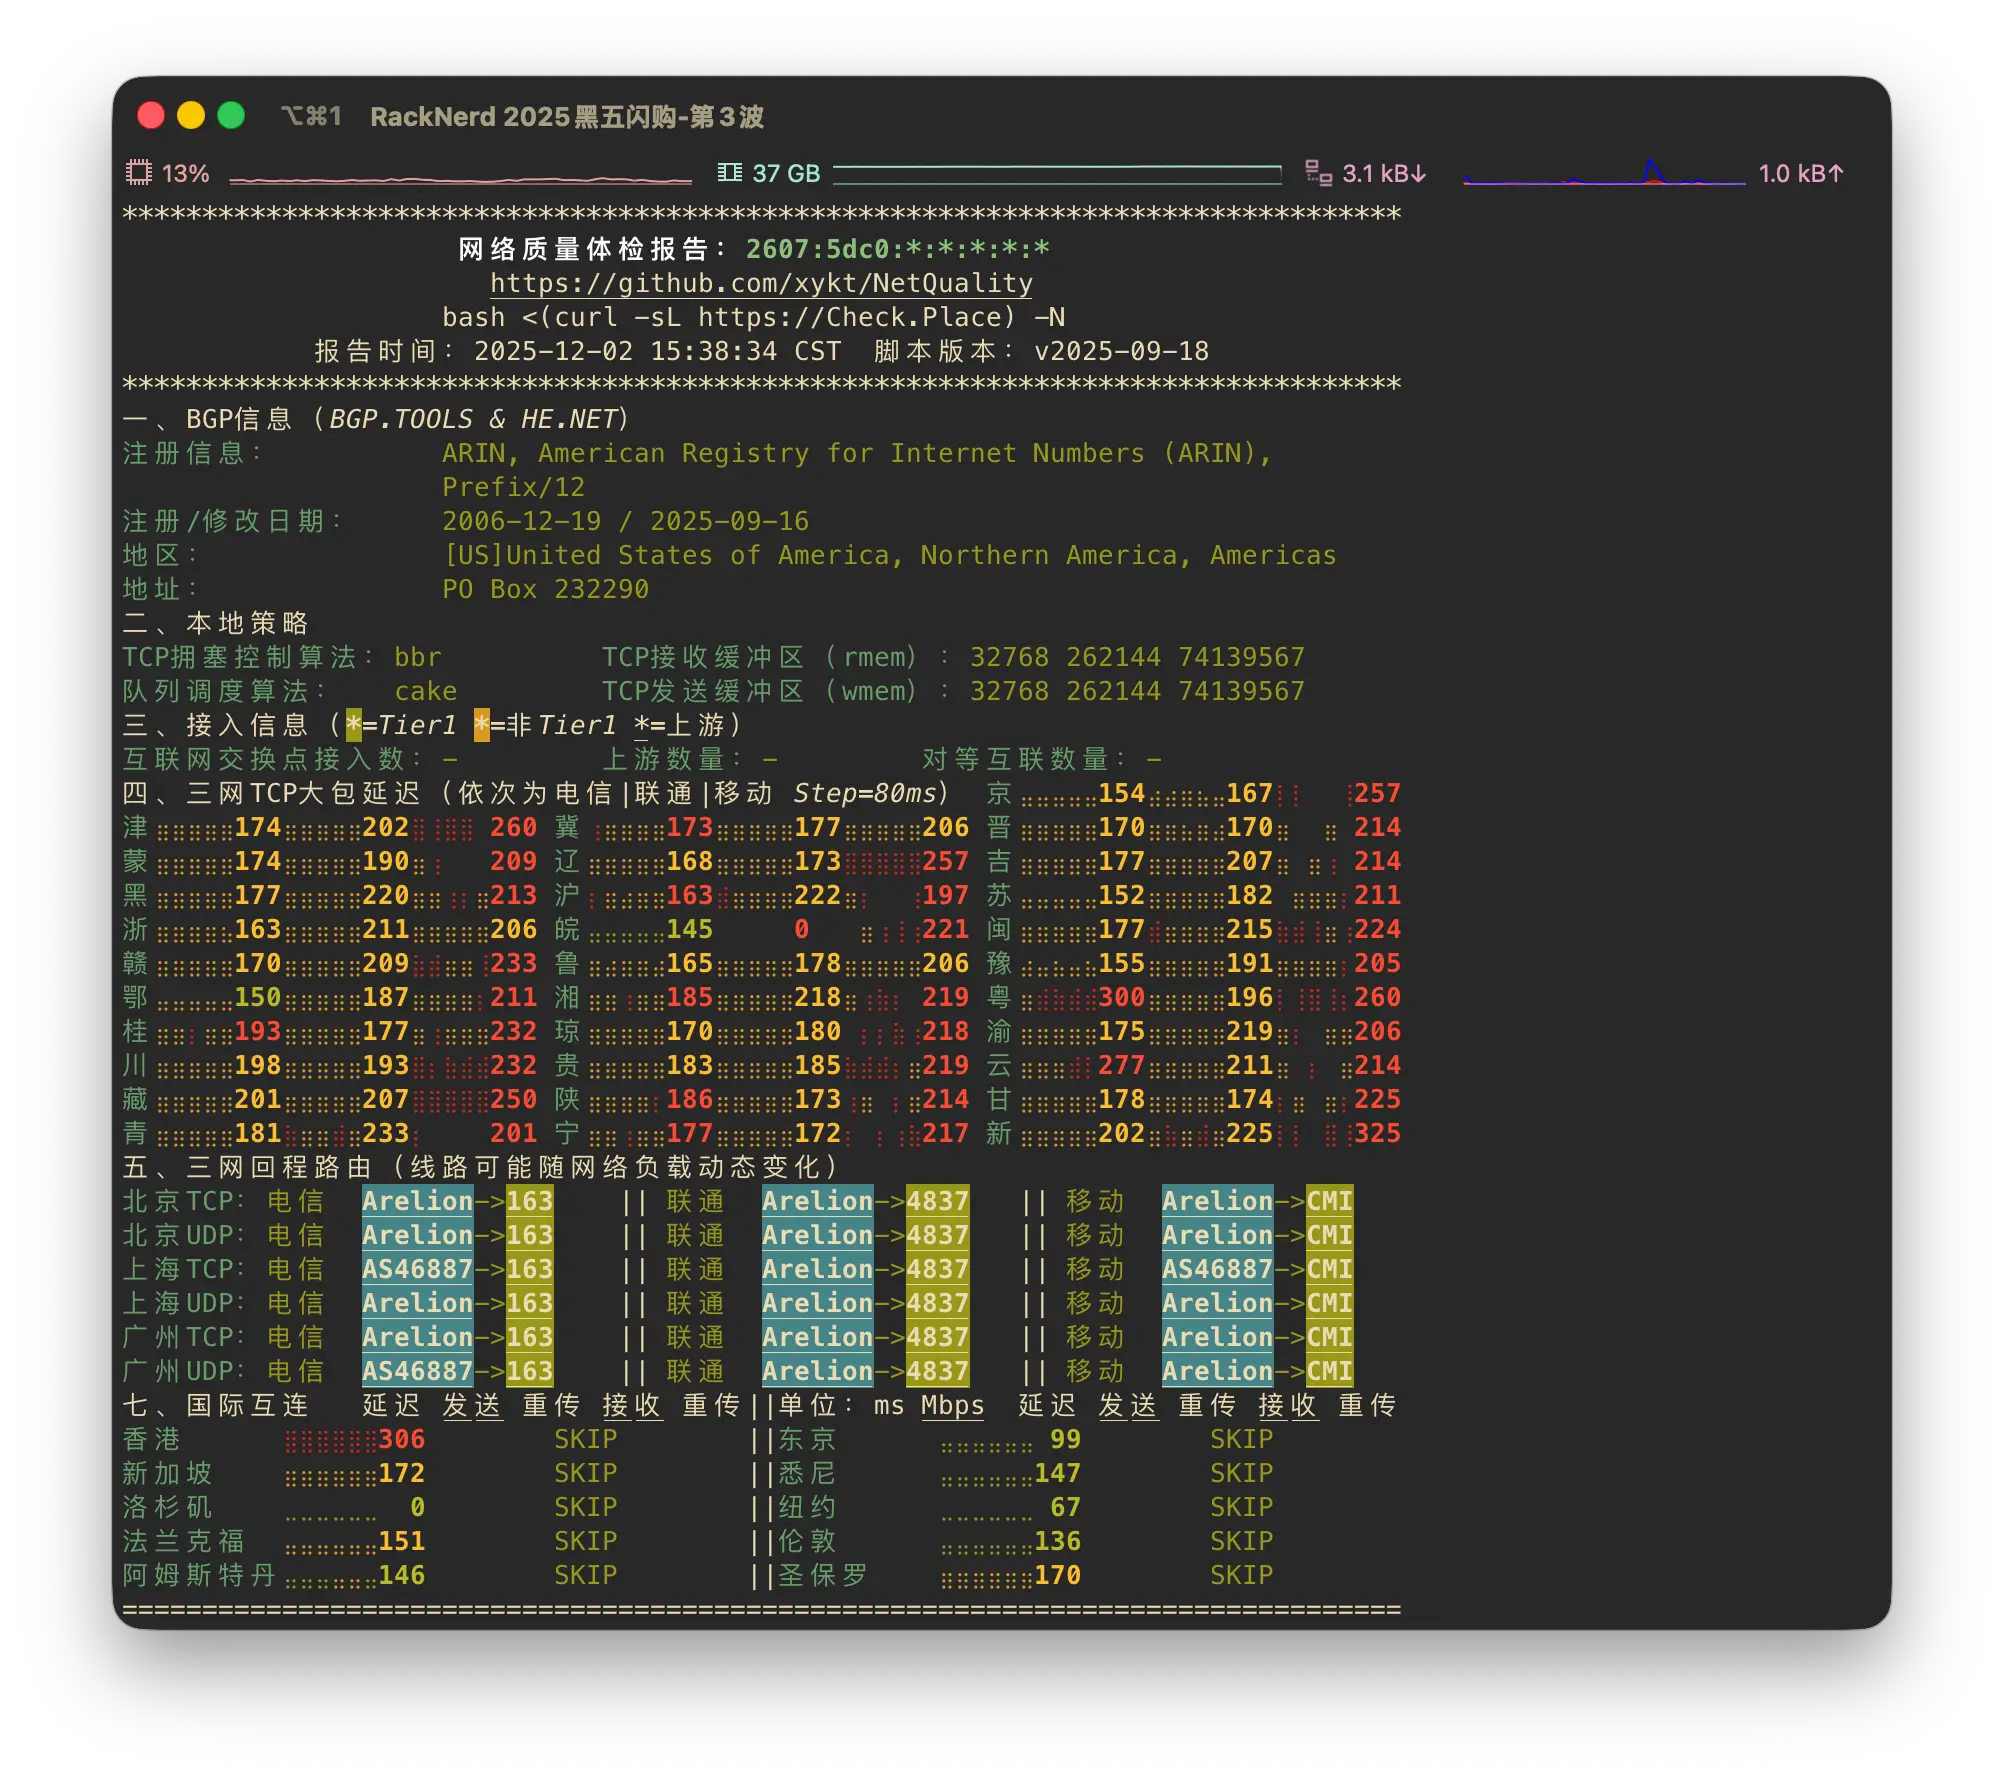The width and height of the screenshot is (2004, 1778).
Task: Click the CPU usage graph line
Action: (460, 179)
